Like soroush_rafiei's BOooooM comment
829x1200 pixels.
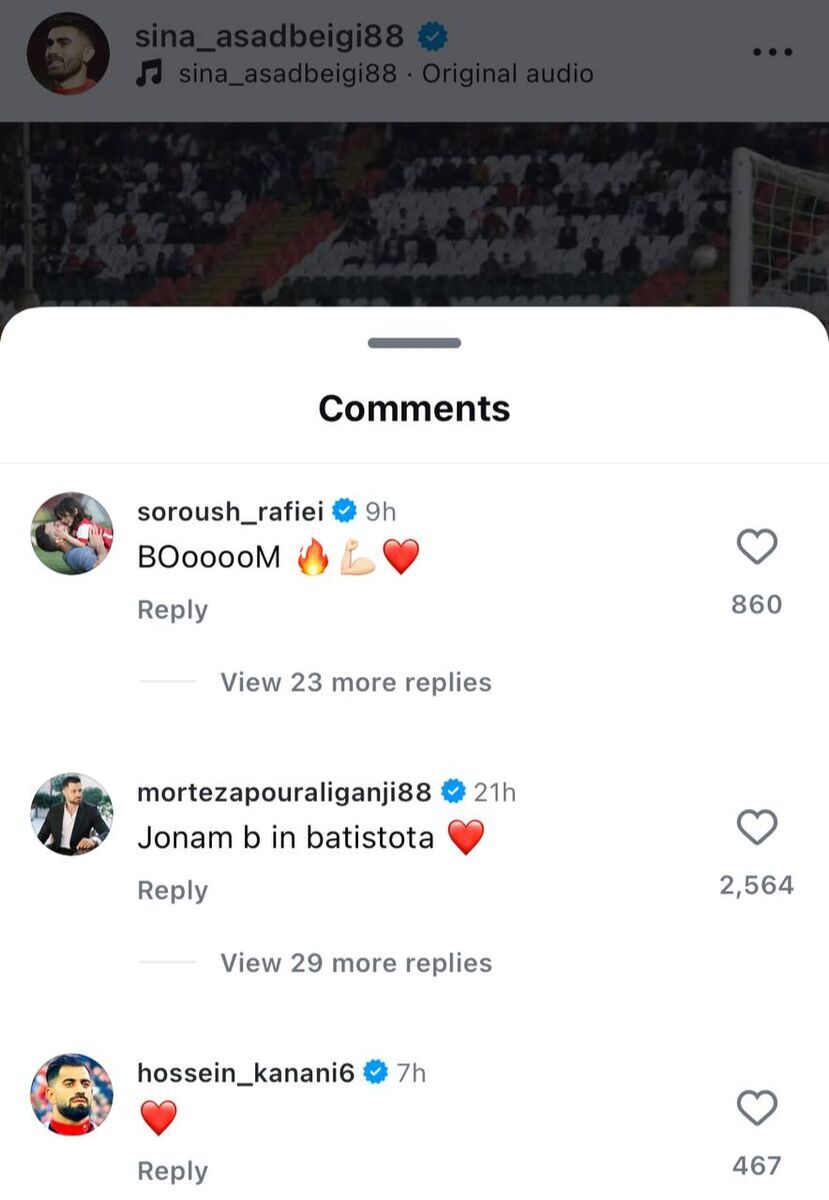[757, 547]
